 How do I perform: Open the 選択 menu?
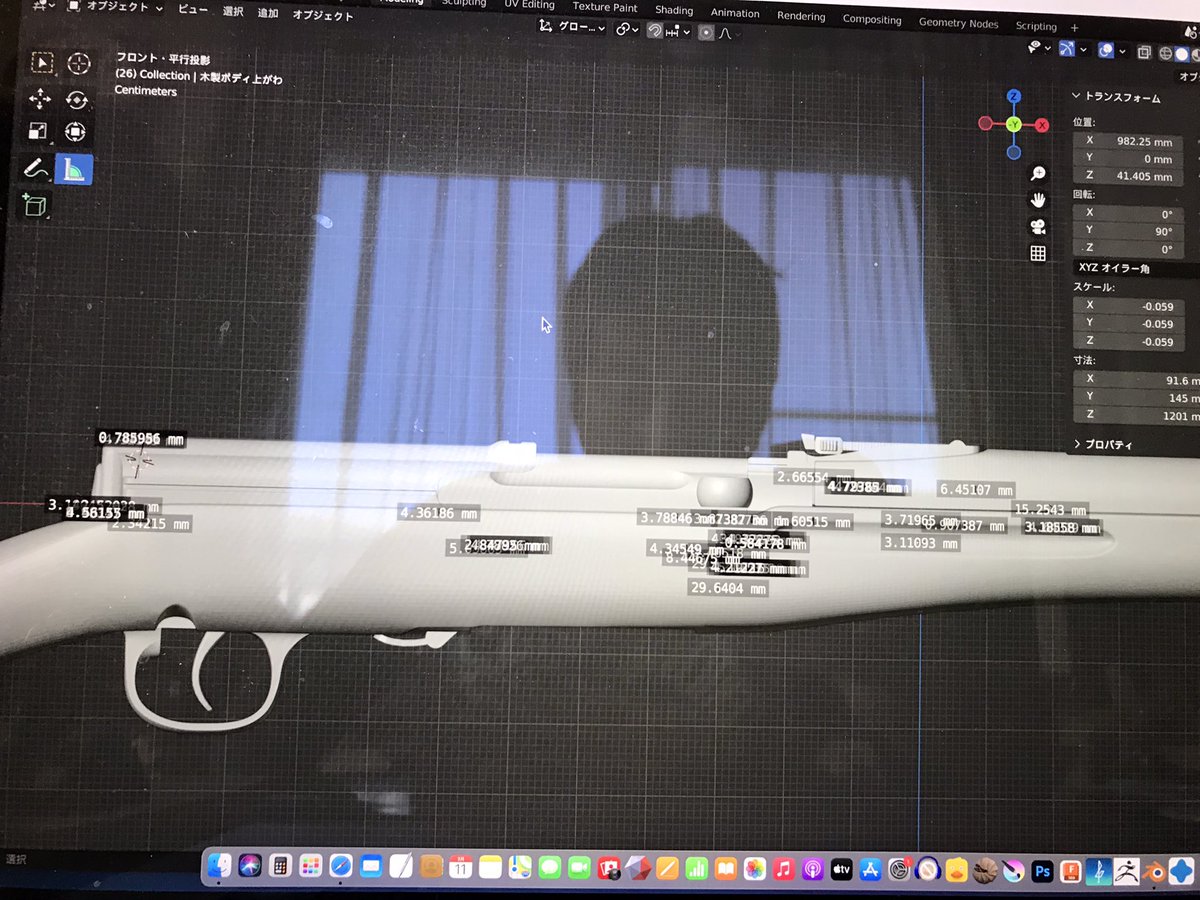[x=232, y=12]
